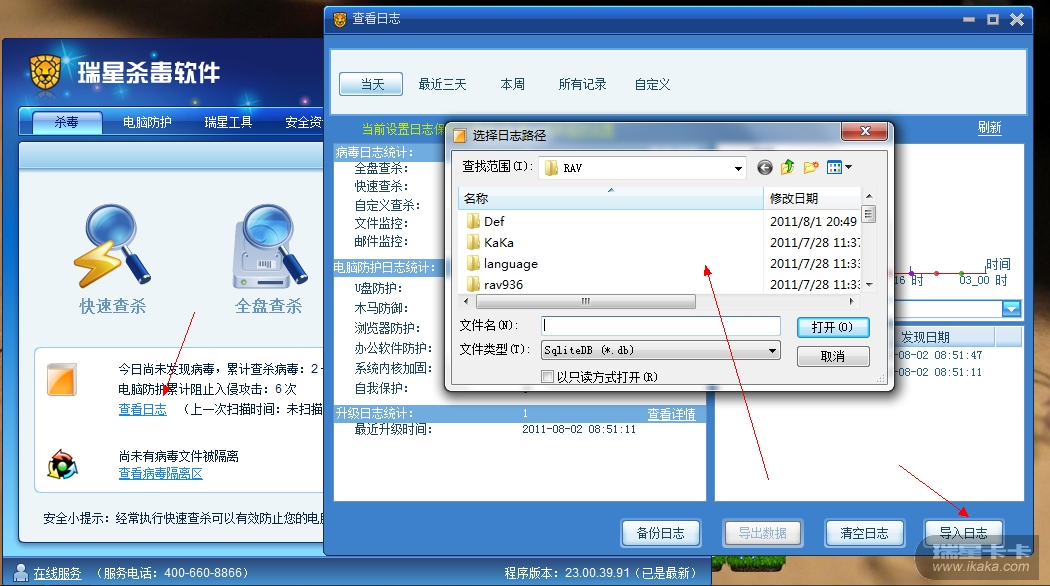Focus the 文件名 input field
The image size is (1050, 586).
click(x=661, y=325)
